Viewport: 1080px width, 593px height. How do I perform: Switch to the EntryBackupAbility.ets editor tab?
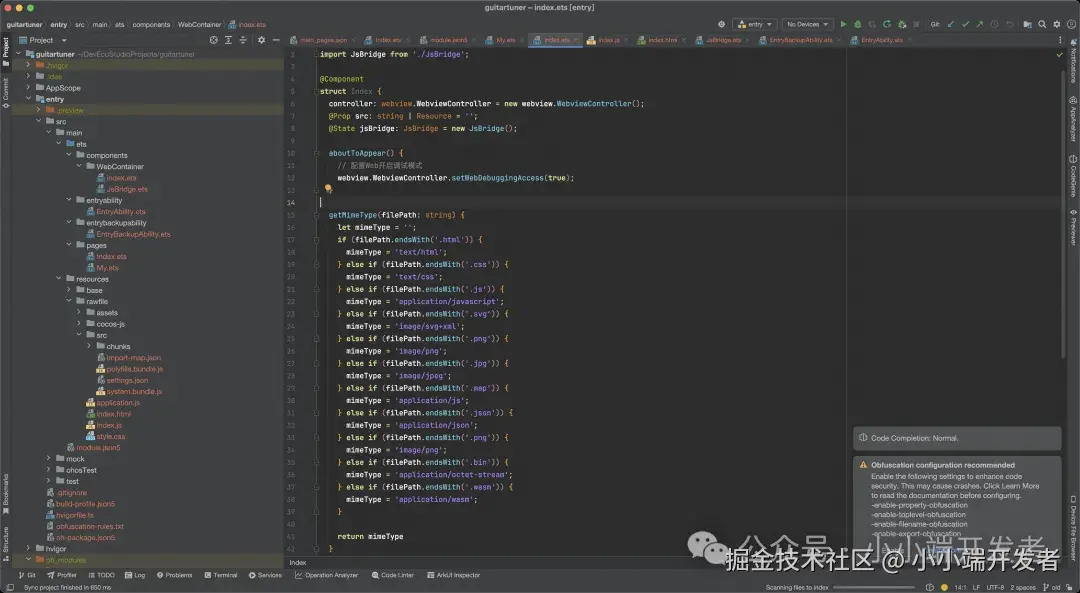point(800,40)
